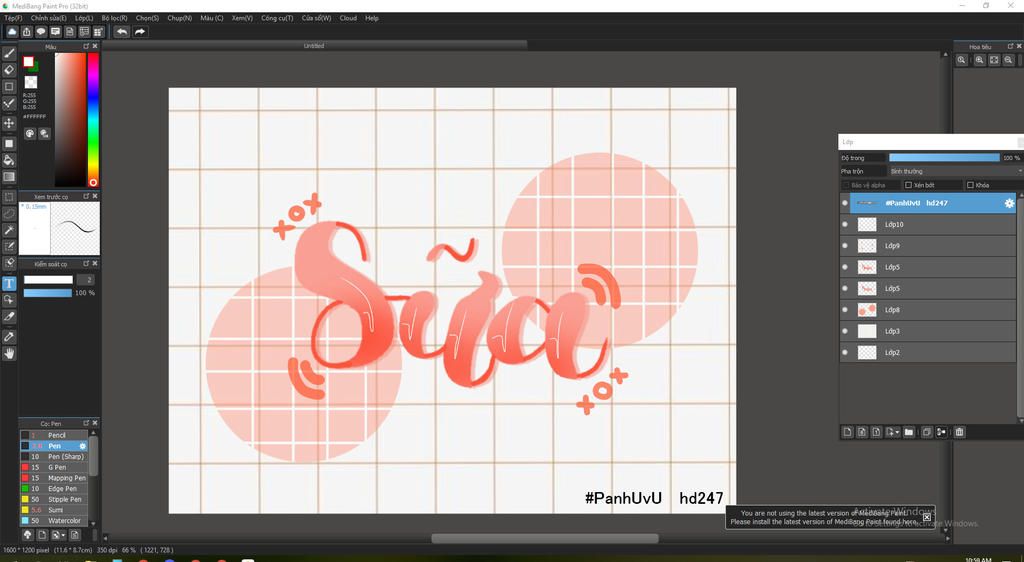Screen dimensions: 1024x562
Task: Toggle visibility of layer Lớp8
Action: (845, 310)
